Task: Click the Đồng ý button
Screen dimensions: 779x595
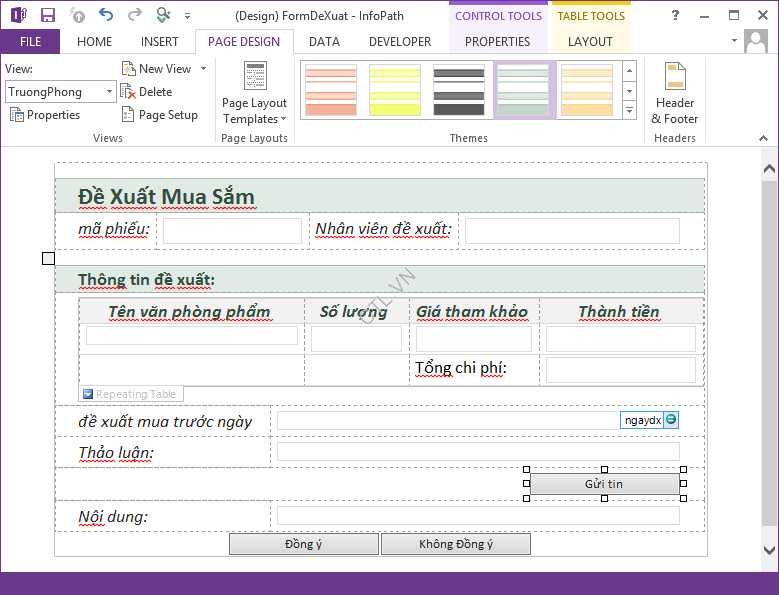Action: click(304, 544)
